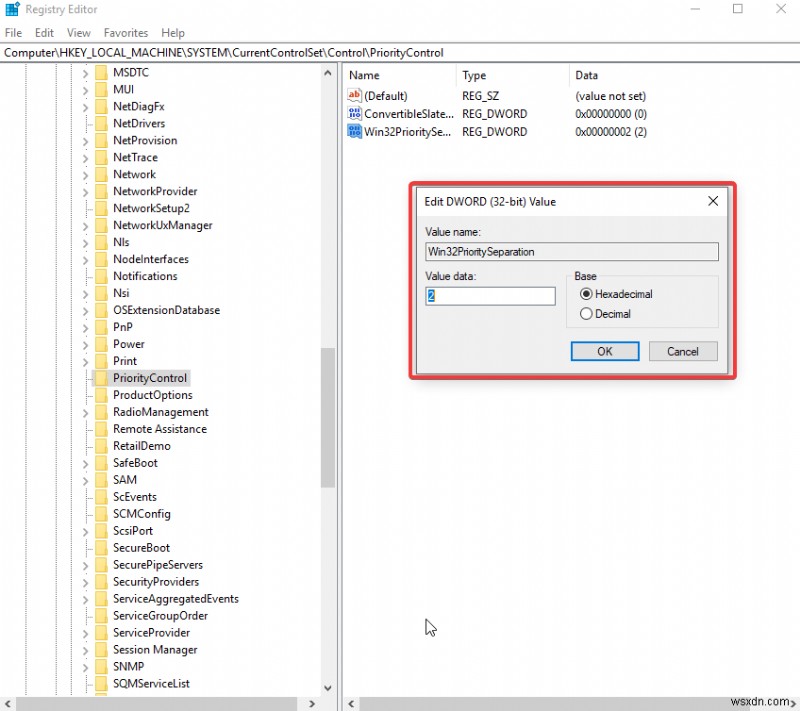Click the PriorityControl folder icon
The image size is (800, 711).
point(100,378)
